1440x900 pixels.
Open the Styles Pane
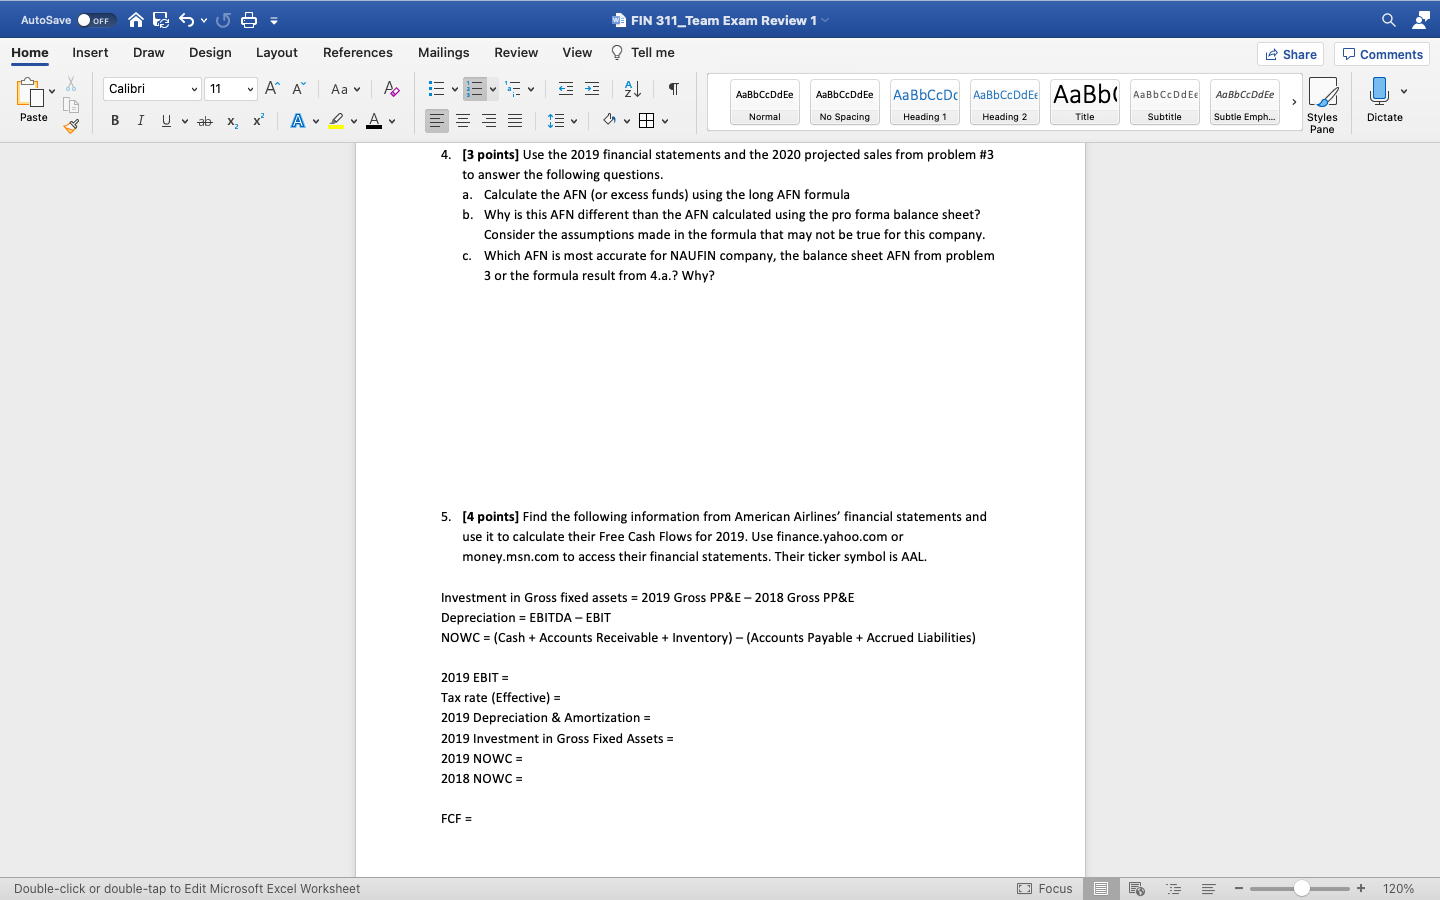[1322, 100]
